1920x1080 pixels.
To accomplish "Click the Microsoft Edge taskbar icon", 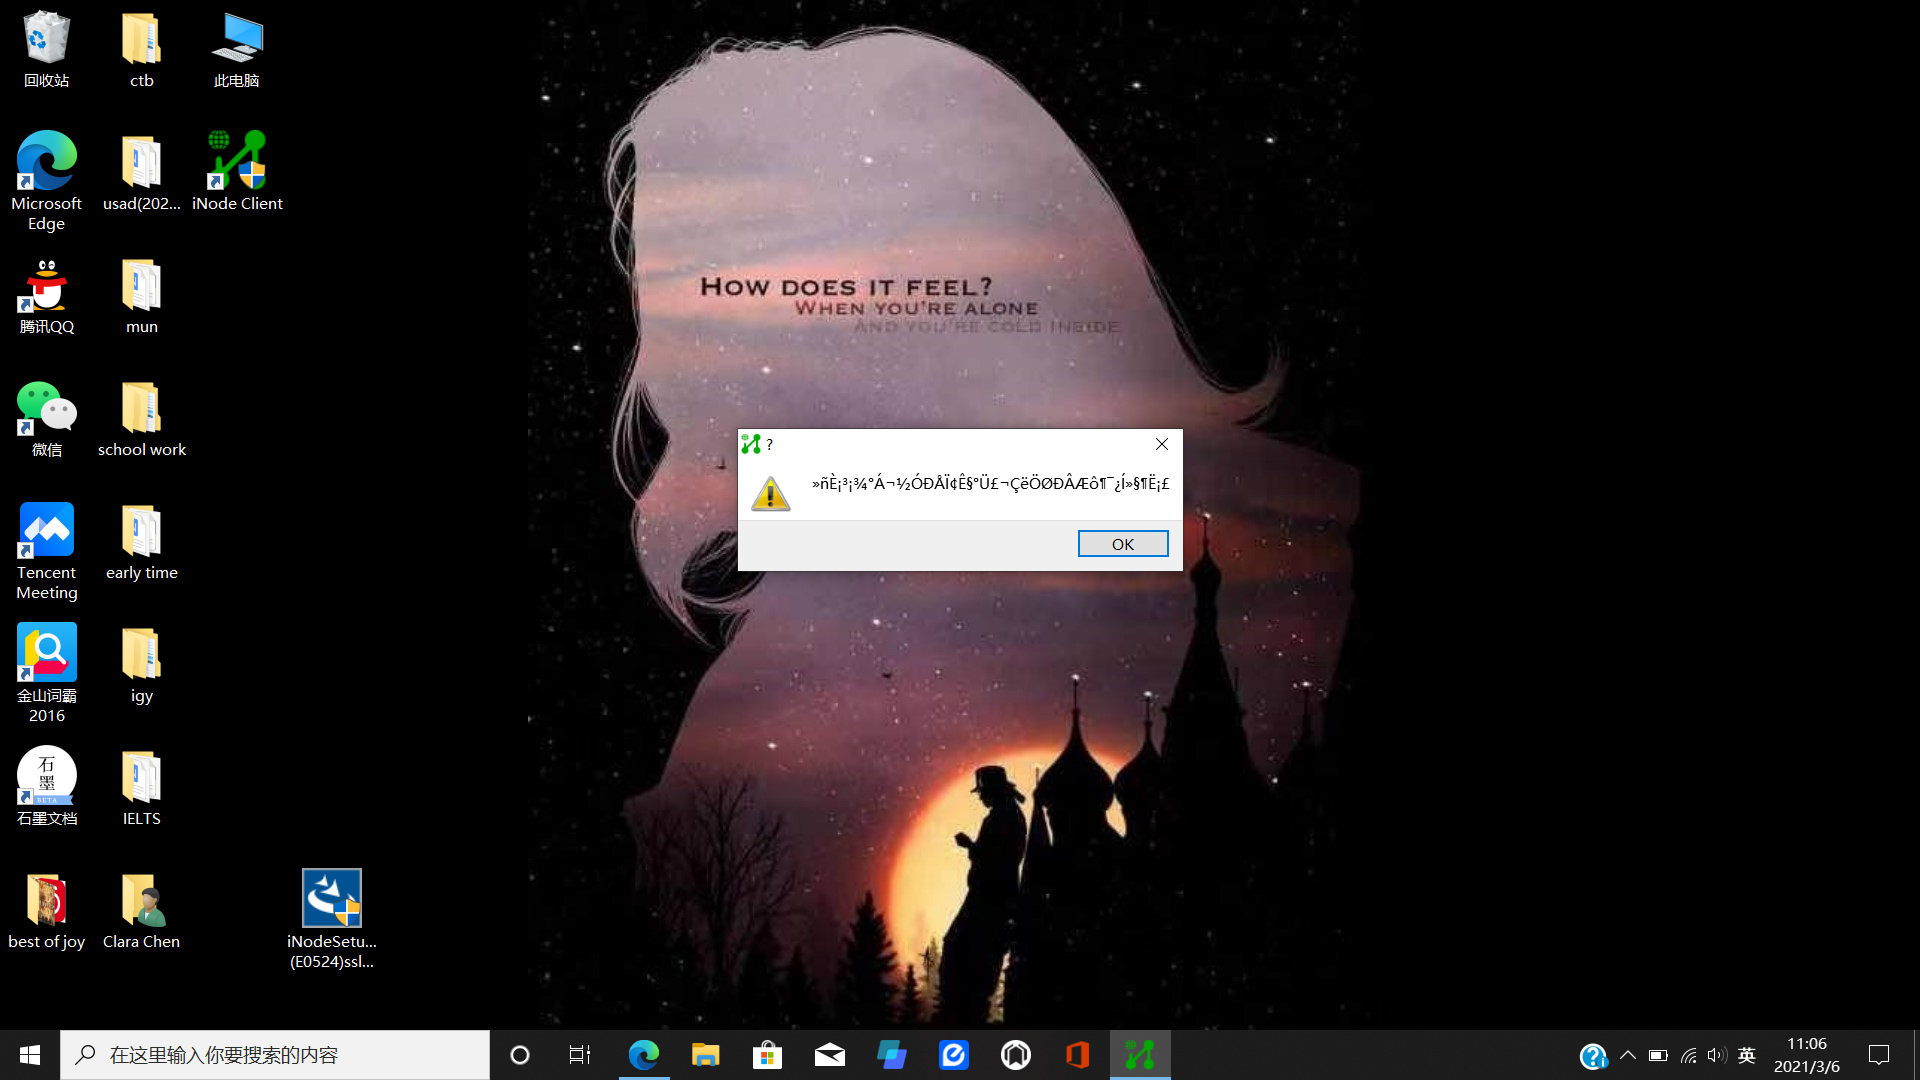I will click(x=643, y=1055).
